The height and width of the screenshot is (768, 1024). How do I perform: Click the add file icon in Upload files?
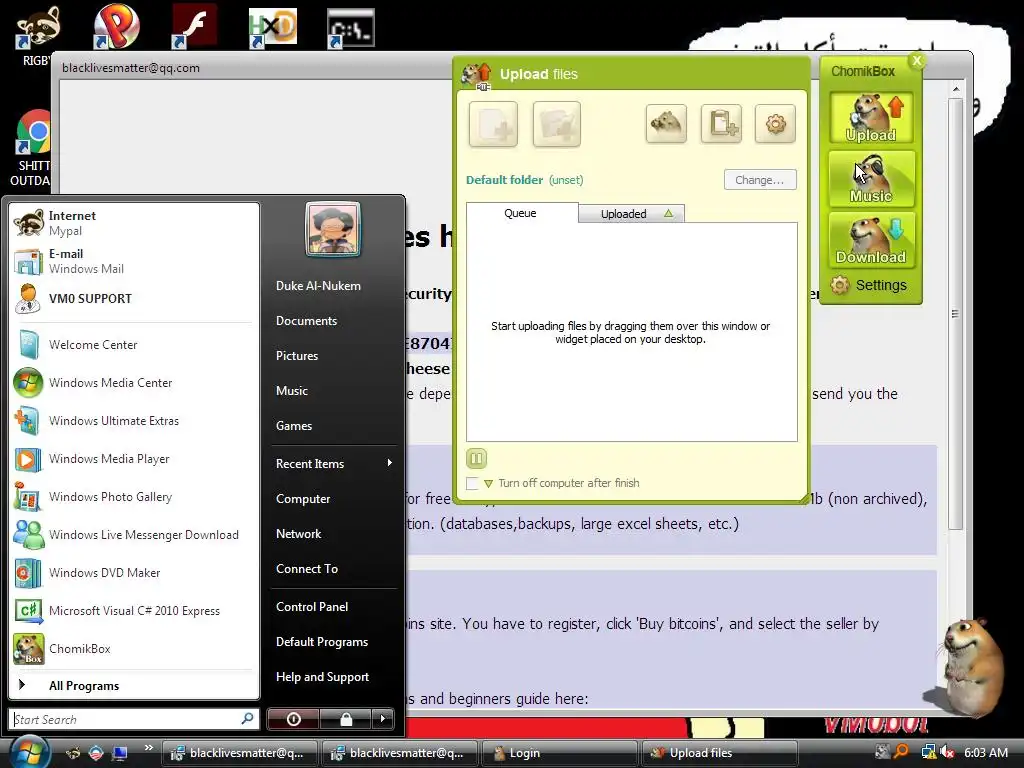493,124
